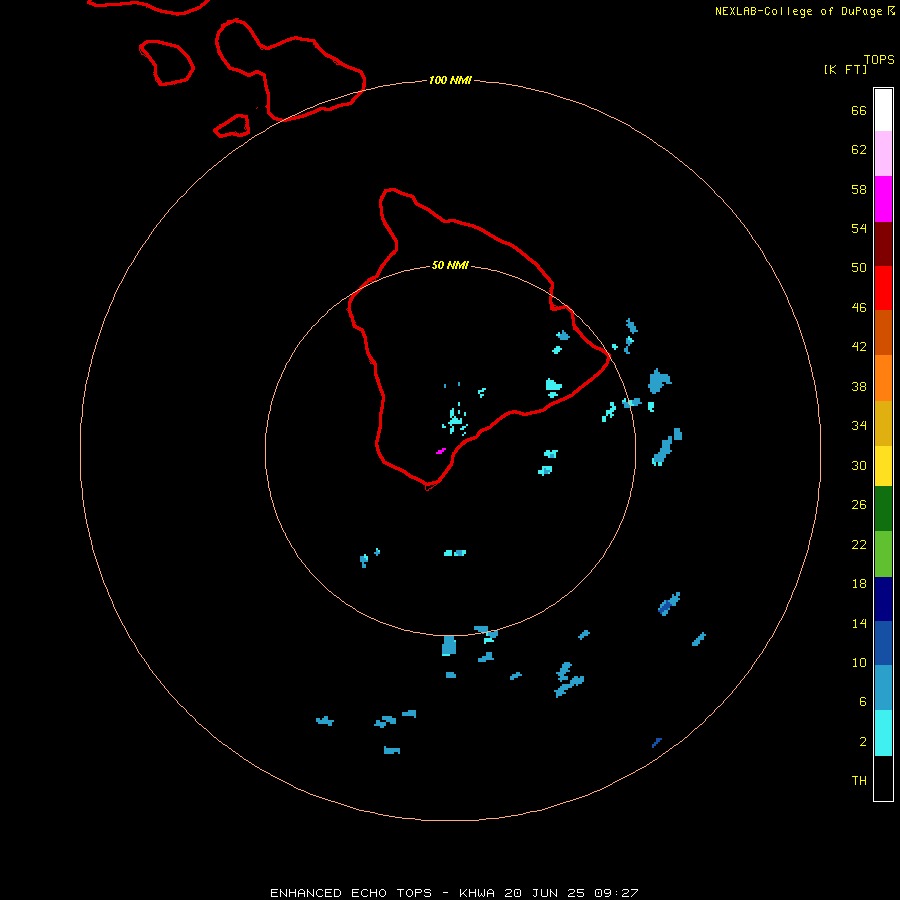Image resolution: width=900 pixels, height=900 pixels.
Task: Click the "09:27" timestamp
Action: click(616, 893)
